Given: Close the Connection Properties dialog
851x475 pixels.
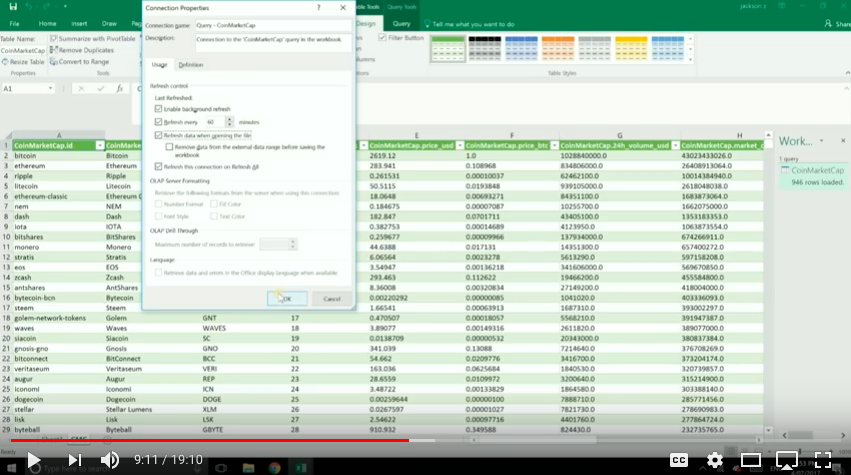Looking at the screenshot, I should tap(343, 8).
